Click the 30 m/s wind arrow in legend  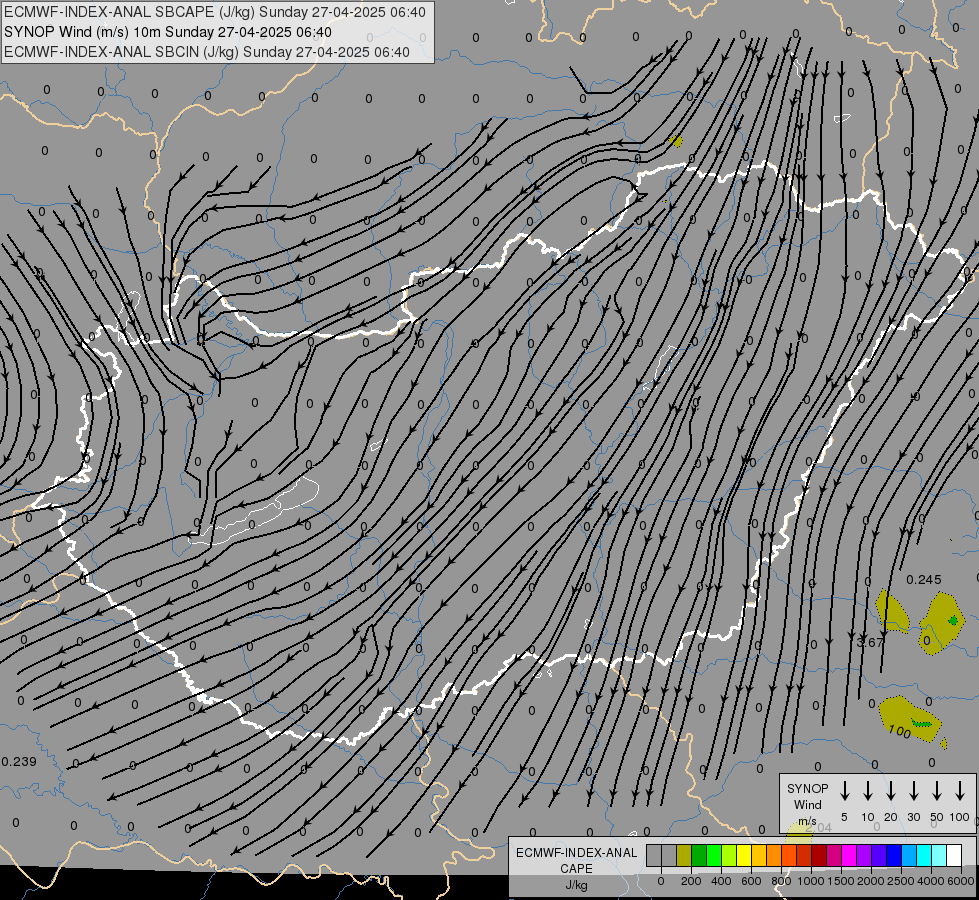(x=913, y=791)
